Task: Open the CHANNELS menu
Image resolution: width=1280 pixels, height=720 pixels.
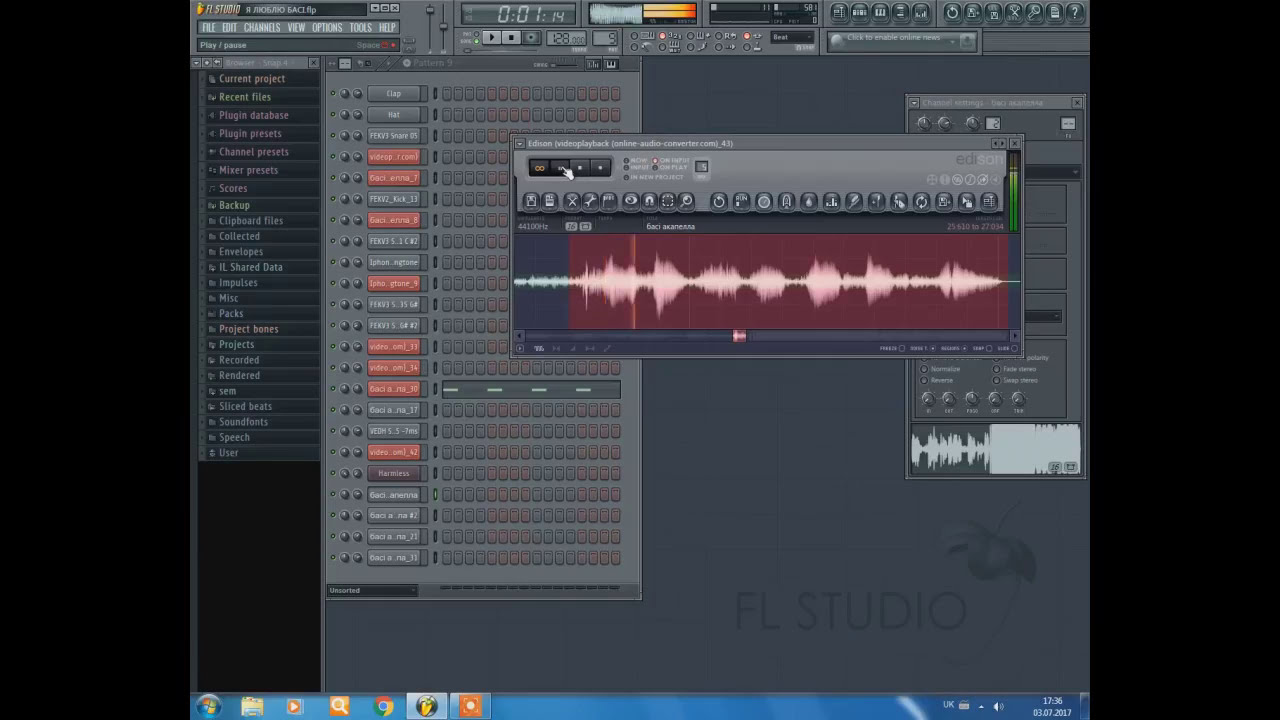Action: (262, 28)
